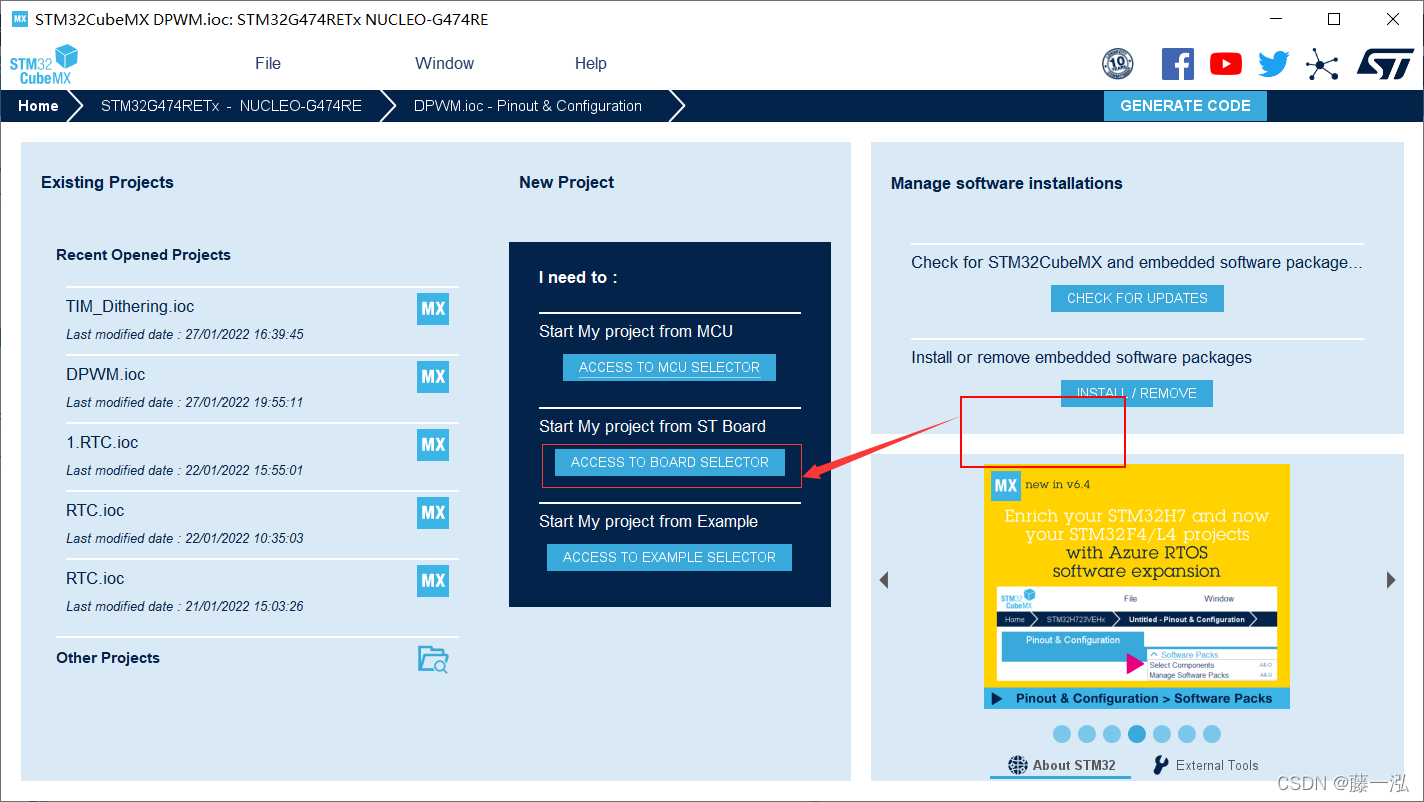Select RTC.ioc modified 22/01/2022 10:35:03
The width and height of the screenshot is (1424, 802).
click(x=95, y=511)
